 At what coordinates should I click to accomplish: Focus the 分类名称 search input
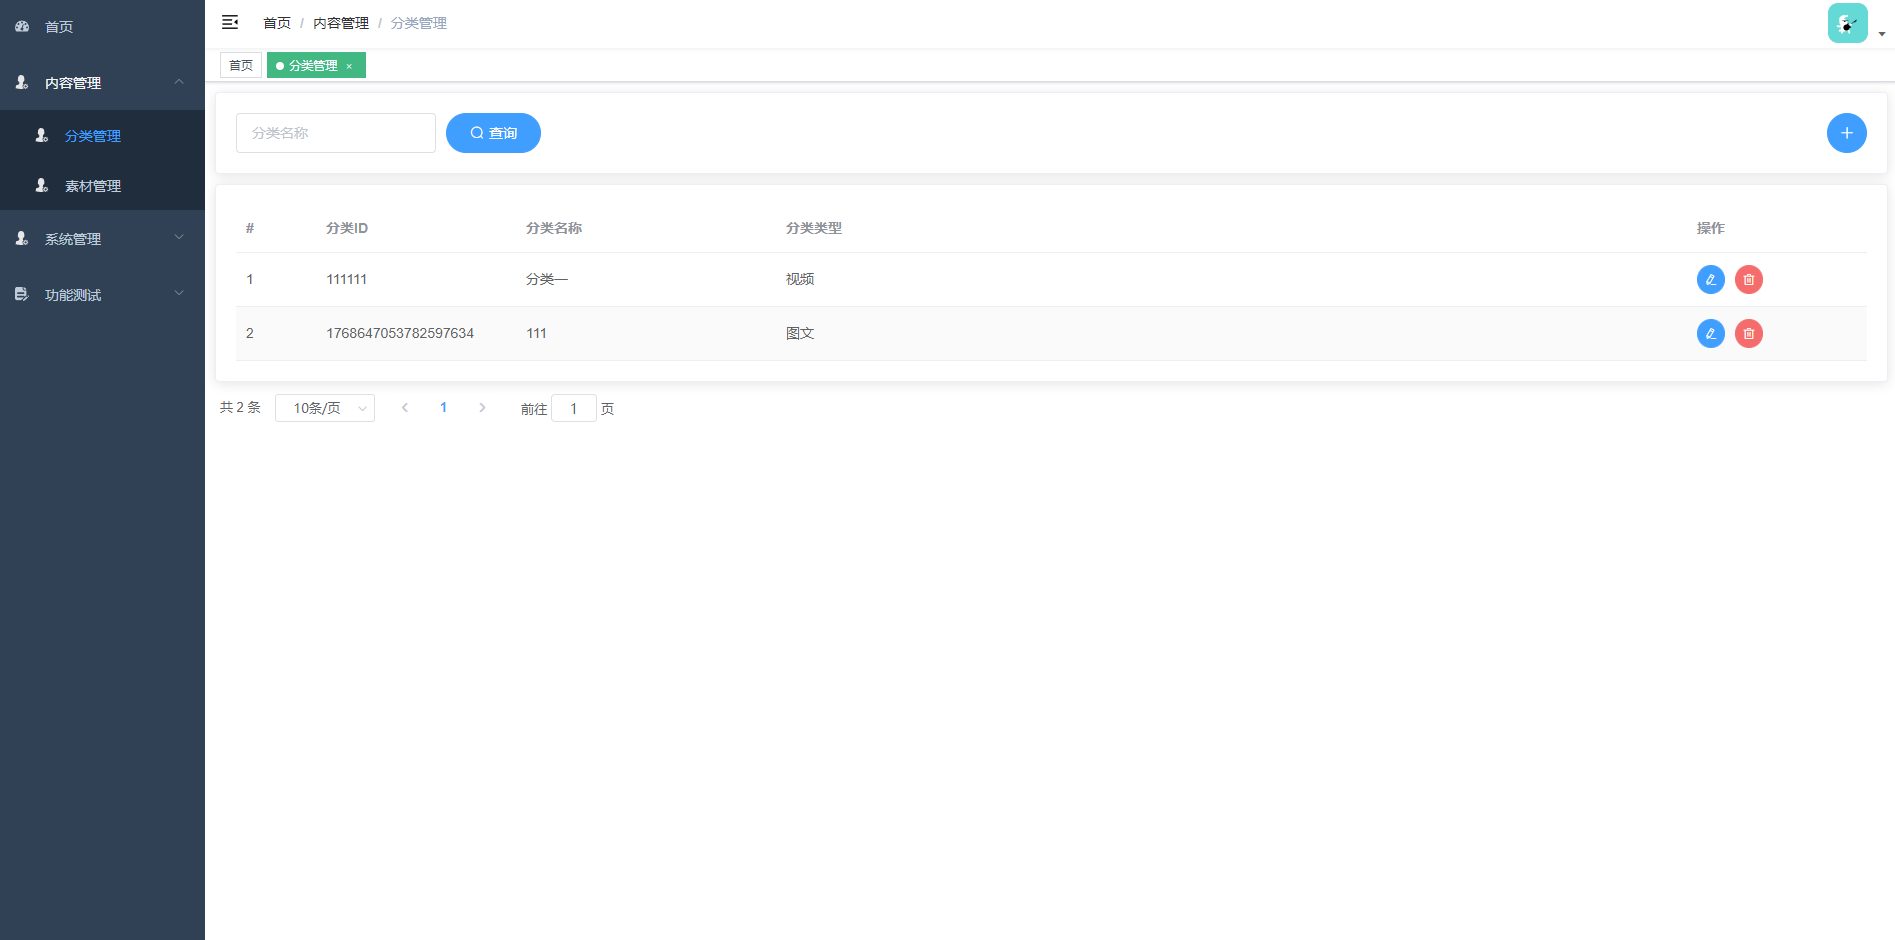[x=336, y=133]
